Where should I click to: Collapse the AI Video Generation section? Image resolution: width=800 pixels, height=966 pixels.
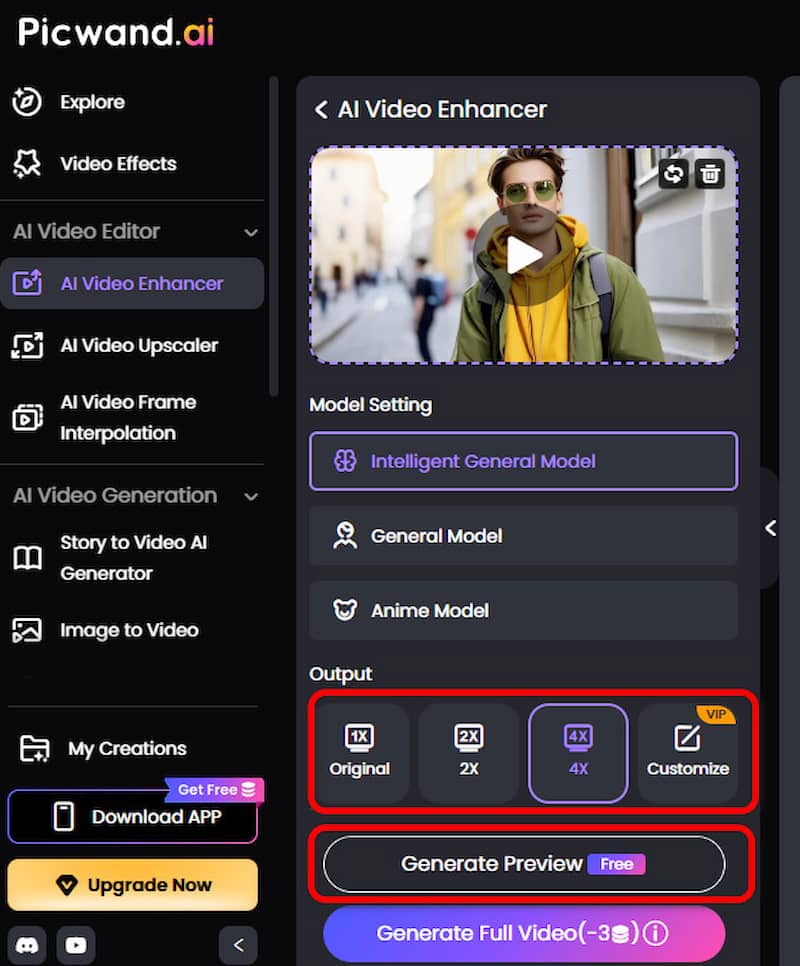pos(251,497)
